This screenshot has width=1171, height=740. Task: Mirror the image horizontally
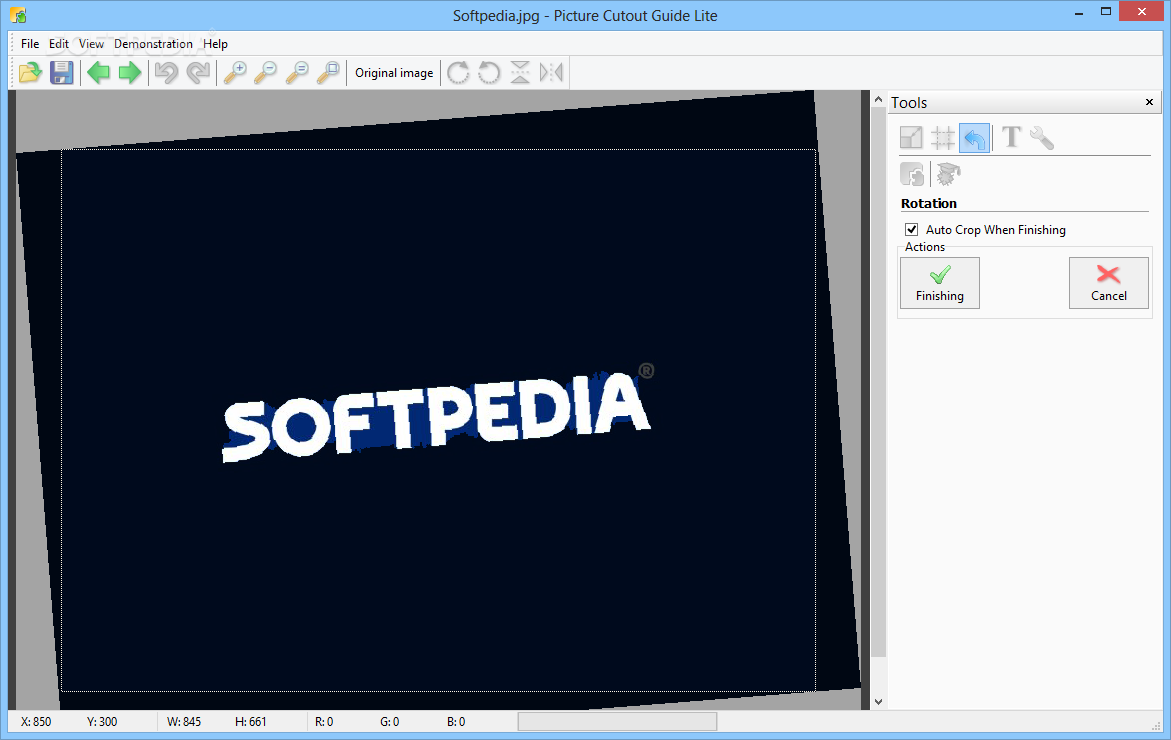click(551, 72)
